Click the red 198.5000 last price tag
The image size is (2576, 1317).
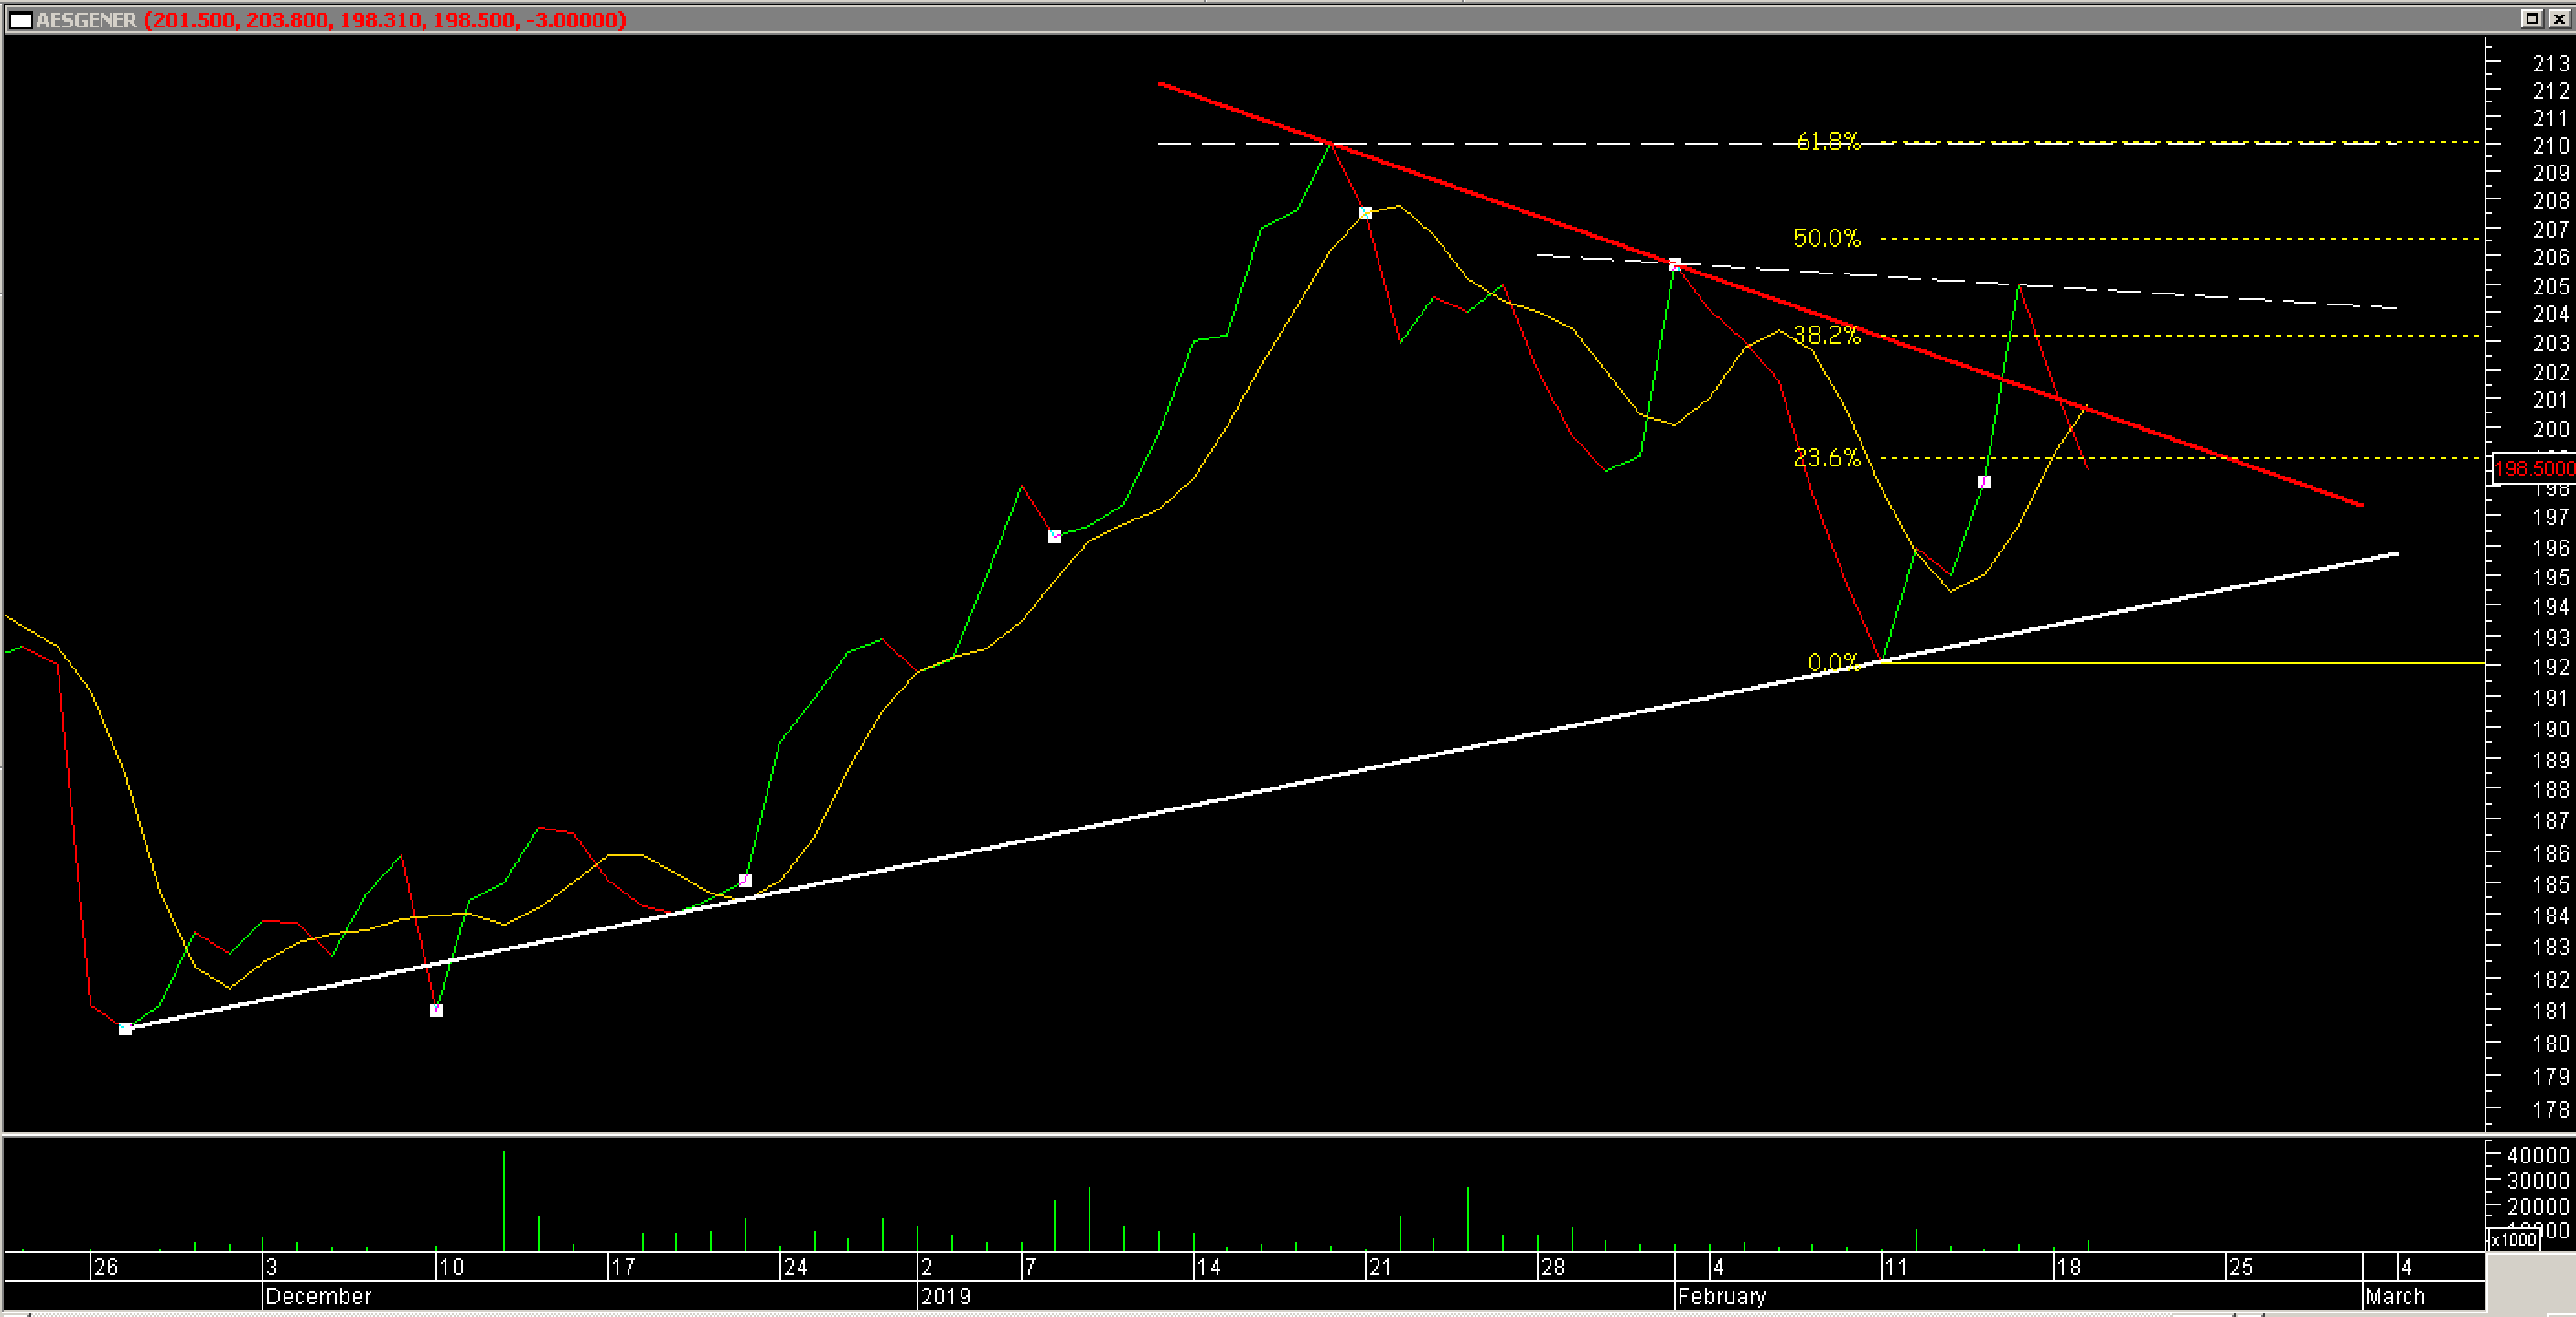2534,468
